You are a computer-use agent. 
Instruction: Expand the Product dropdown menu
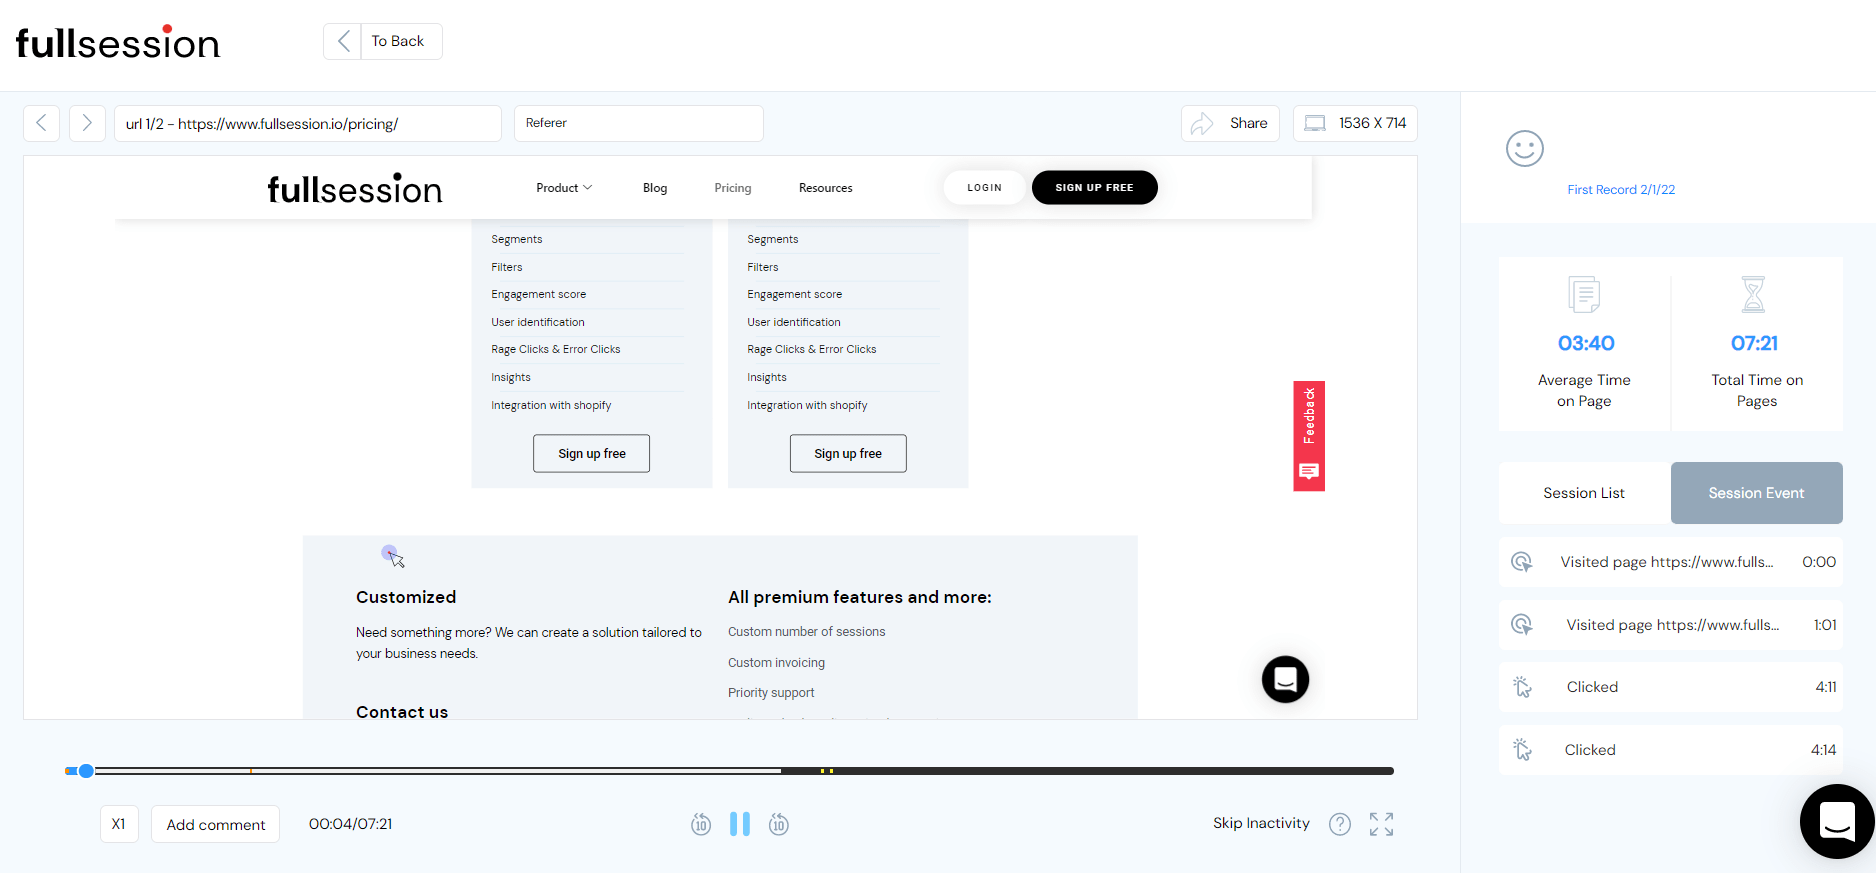click(x=564, y=188)
